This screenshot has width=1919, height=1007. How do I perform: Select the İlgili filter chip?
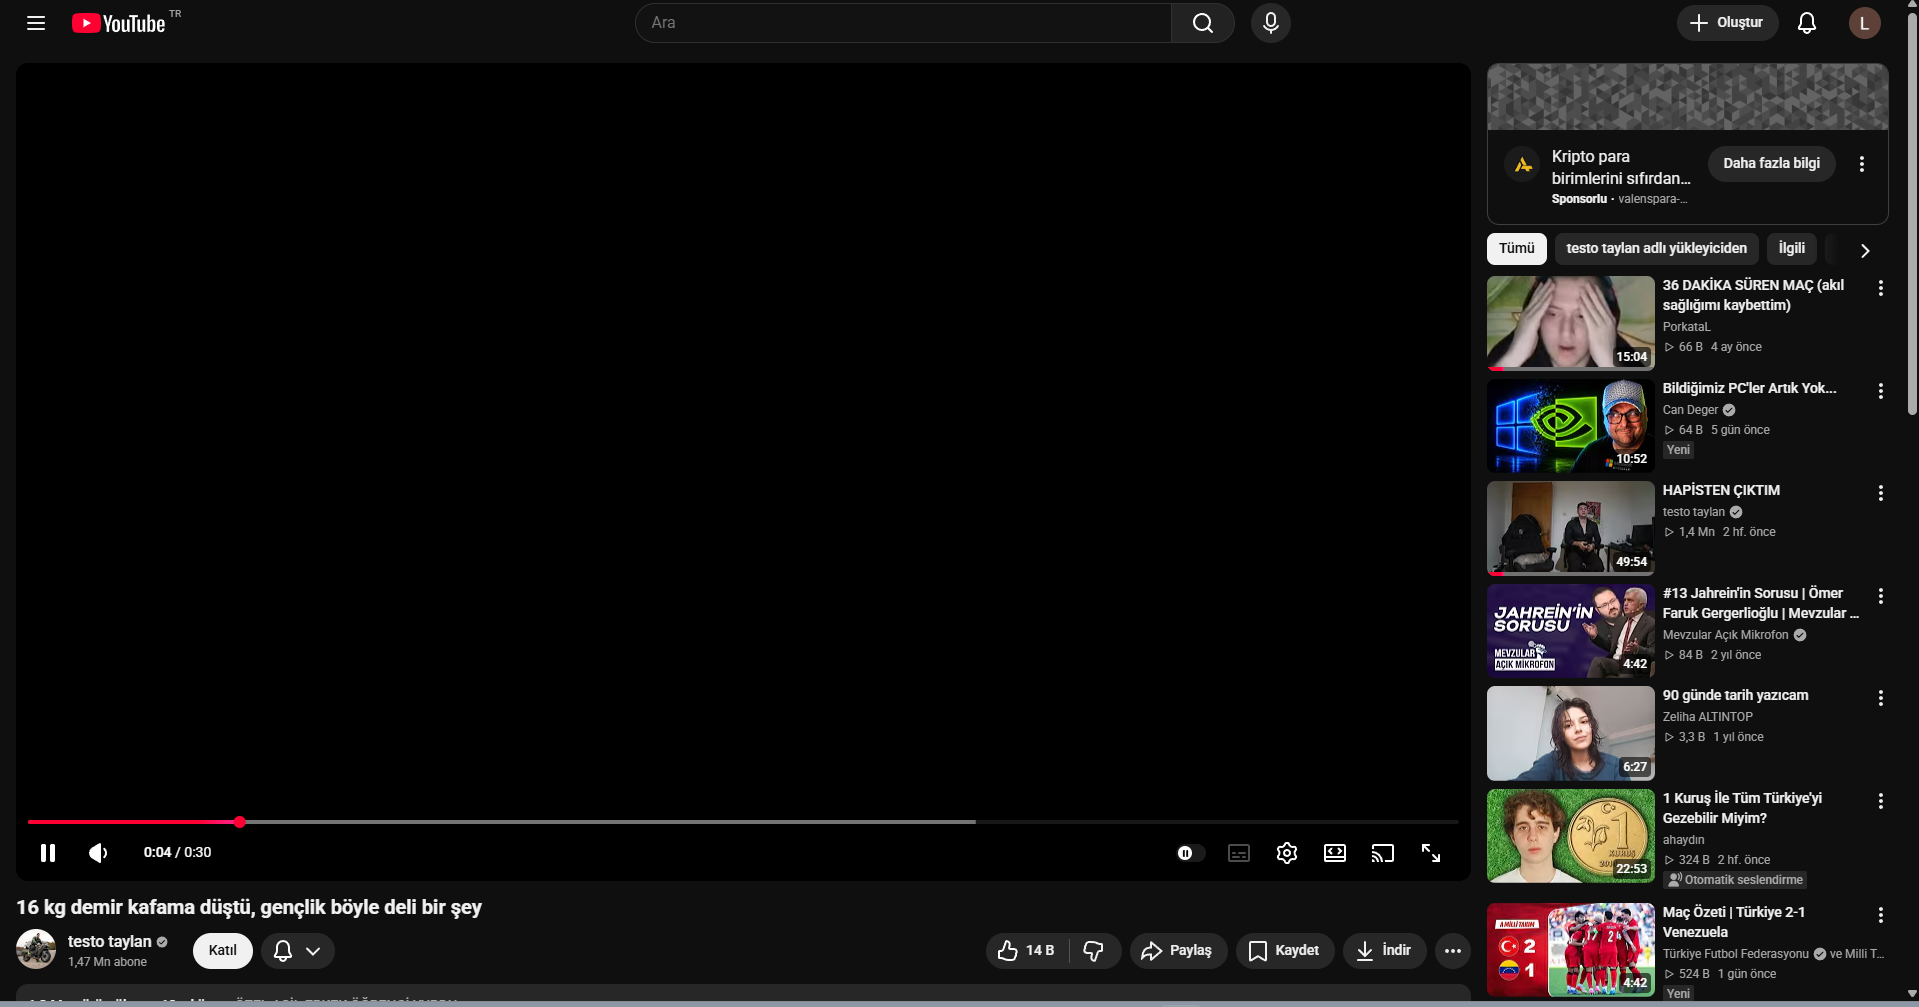(x=1792, y=249)
